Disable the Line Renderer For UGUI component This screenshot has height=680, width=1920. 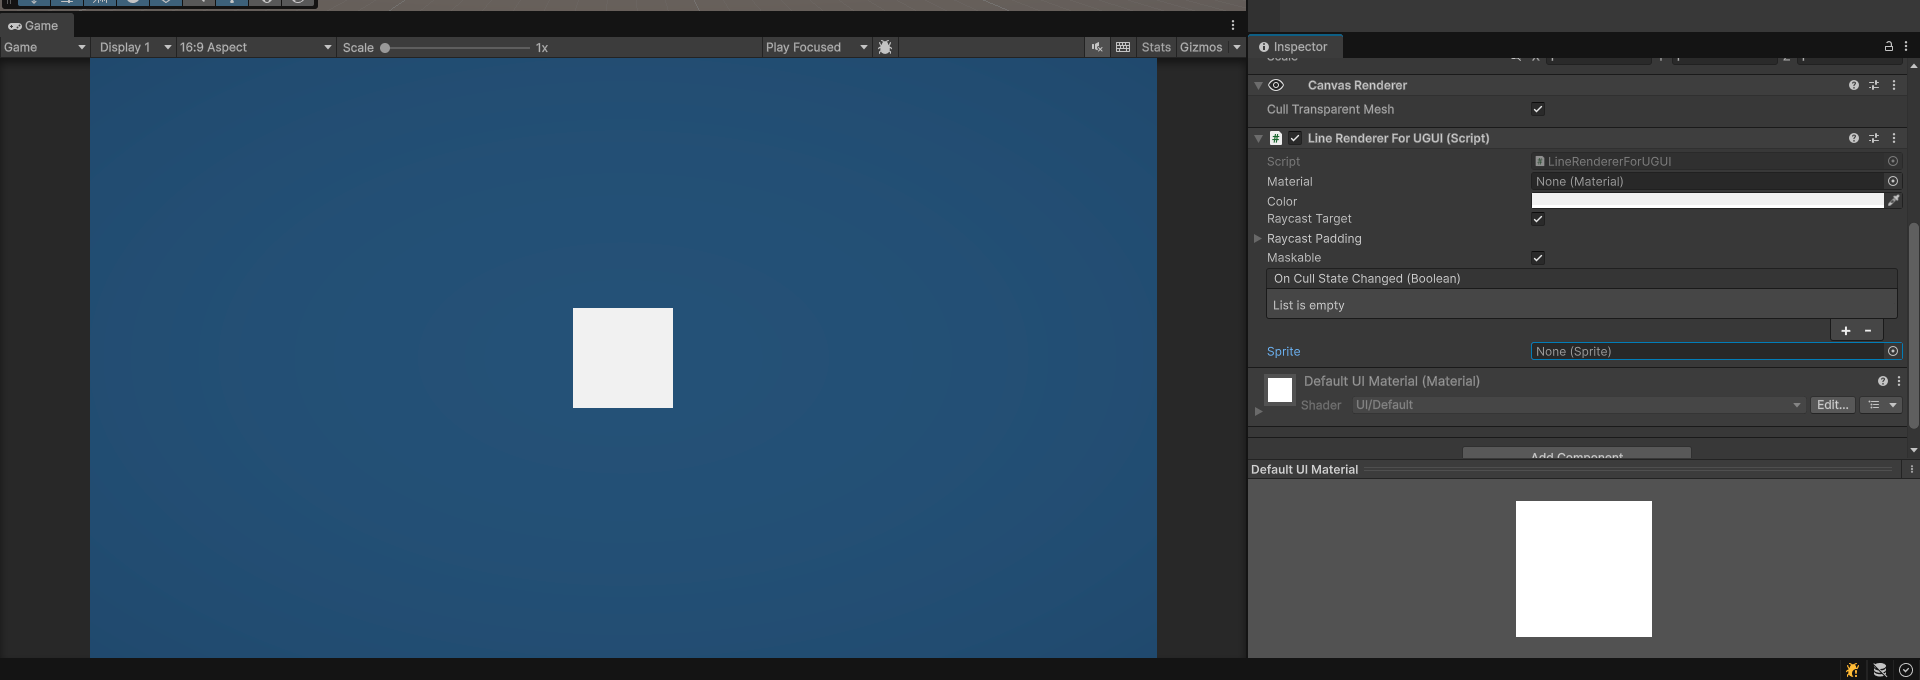tap(1295, 138)
